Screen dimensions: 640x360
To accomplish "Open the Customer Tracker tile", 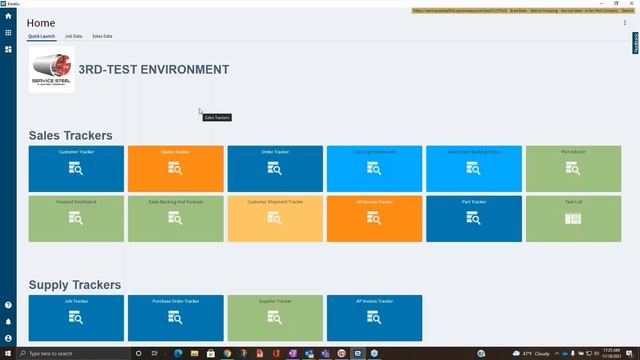I will tap(76, 169).
